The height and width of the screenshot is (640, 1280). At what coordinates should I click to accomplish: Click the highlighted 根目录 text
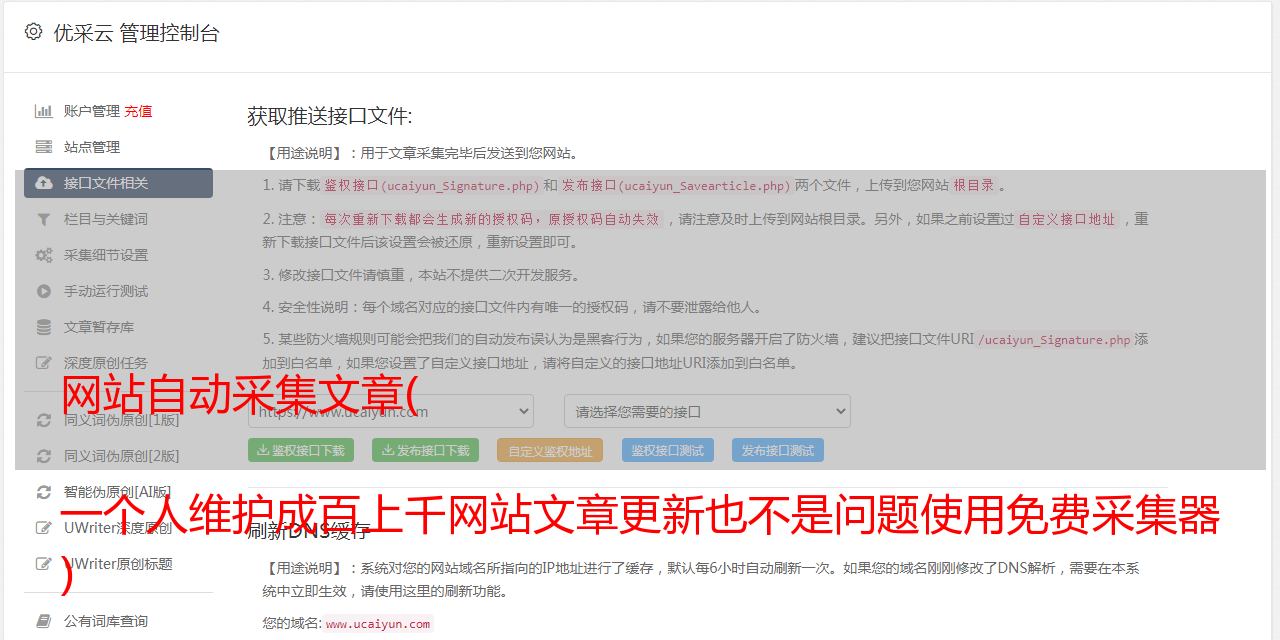click(973, 185)
